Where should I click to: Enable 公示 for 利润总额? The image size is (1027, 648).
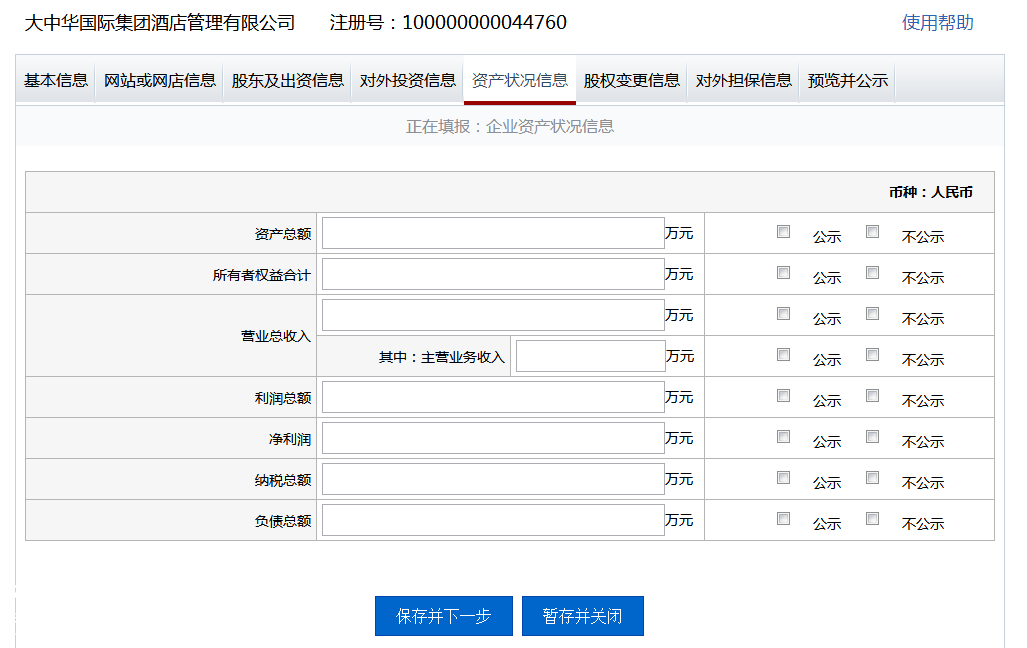pos(783,395)
